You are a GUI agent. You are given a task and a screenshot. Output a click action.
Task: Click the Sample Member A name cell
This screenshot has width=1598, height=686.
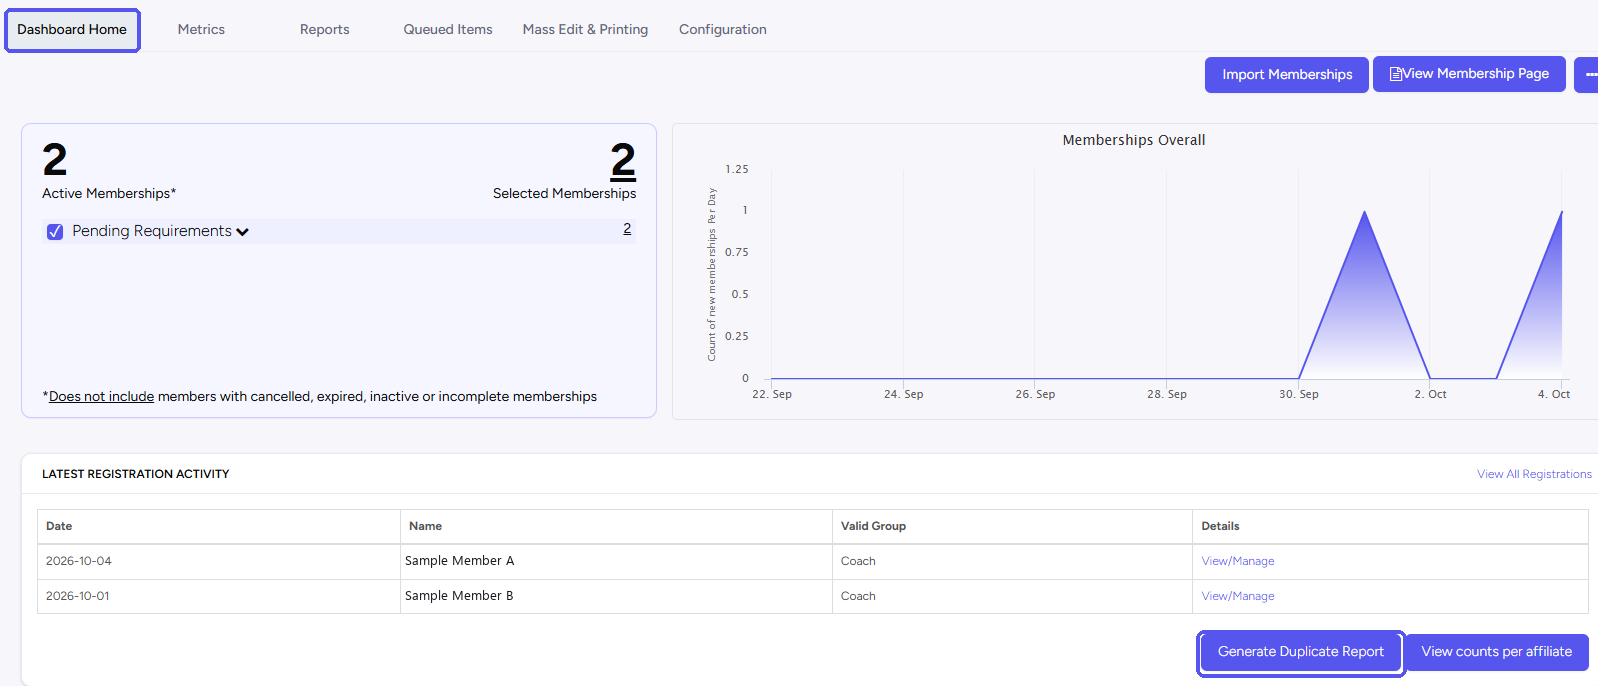click(616, 561)
